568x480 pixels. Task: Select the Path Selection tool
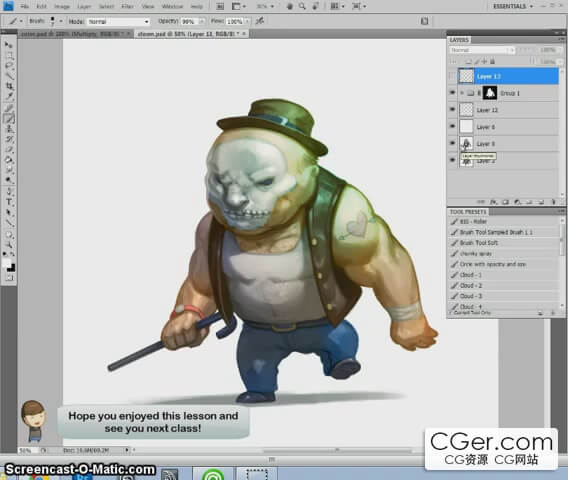click(9, 212)
